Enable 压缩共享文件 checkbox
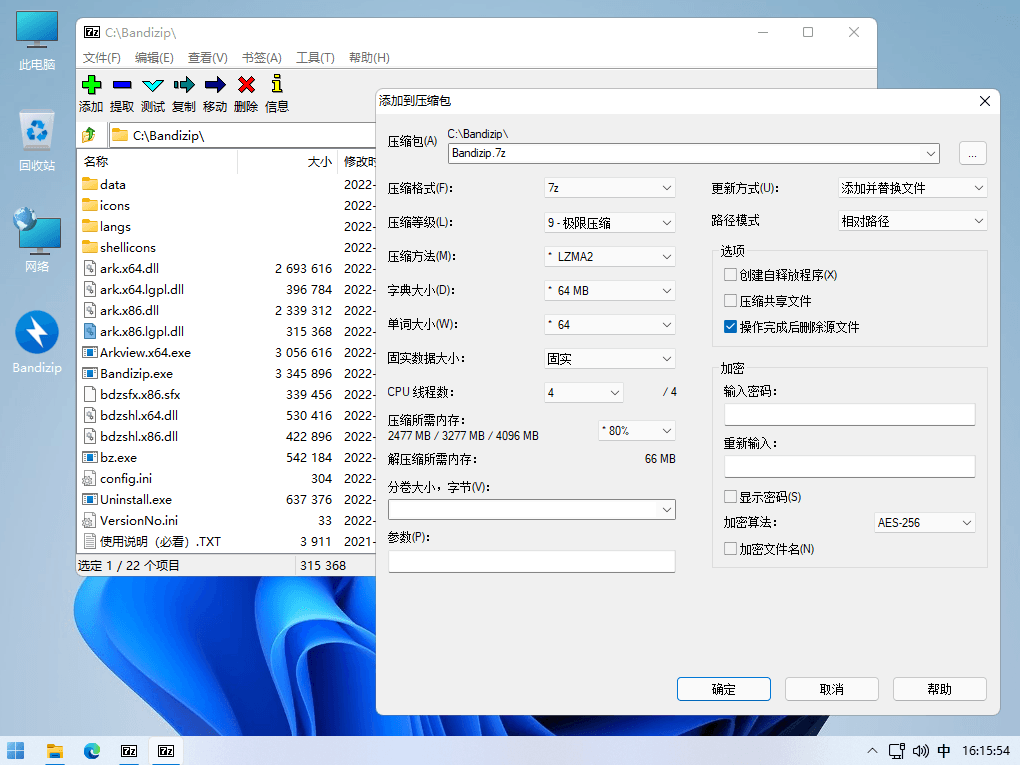The width and height of the screenshot is (1020, 765). (x=731, y=301)
